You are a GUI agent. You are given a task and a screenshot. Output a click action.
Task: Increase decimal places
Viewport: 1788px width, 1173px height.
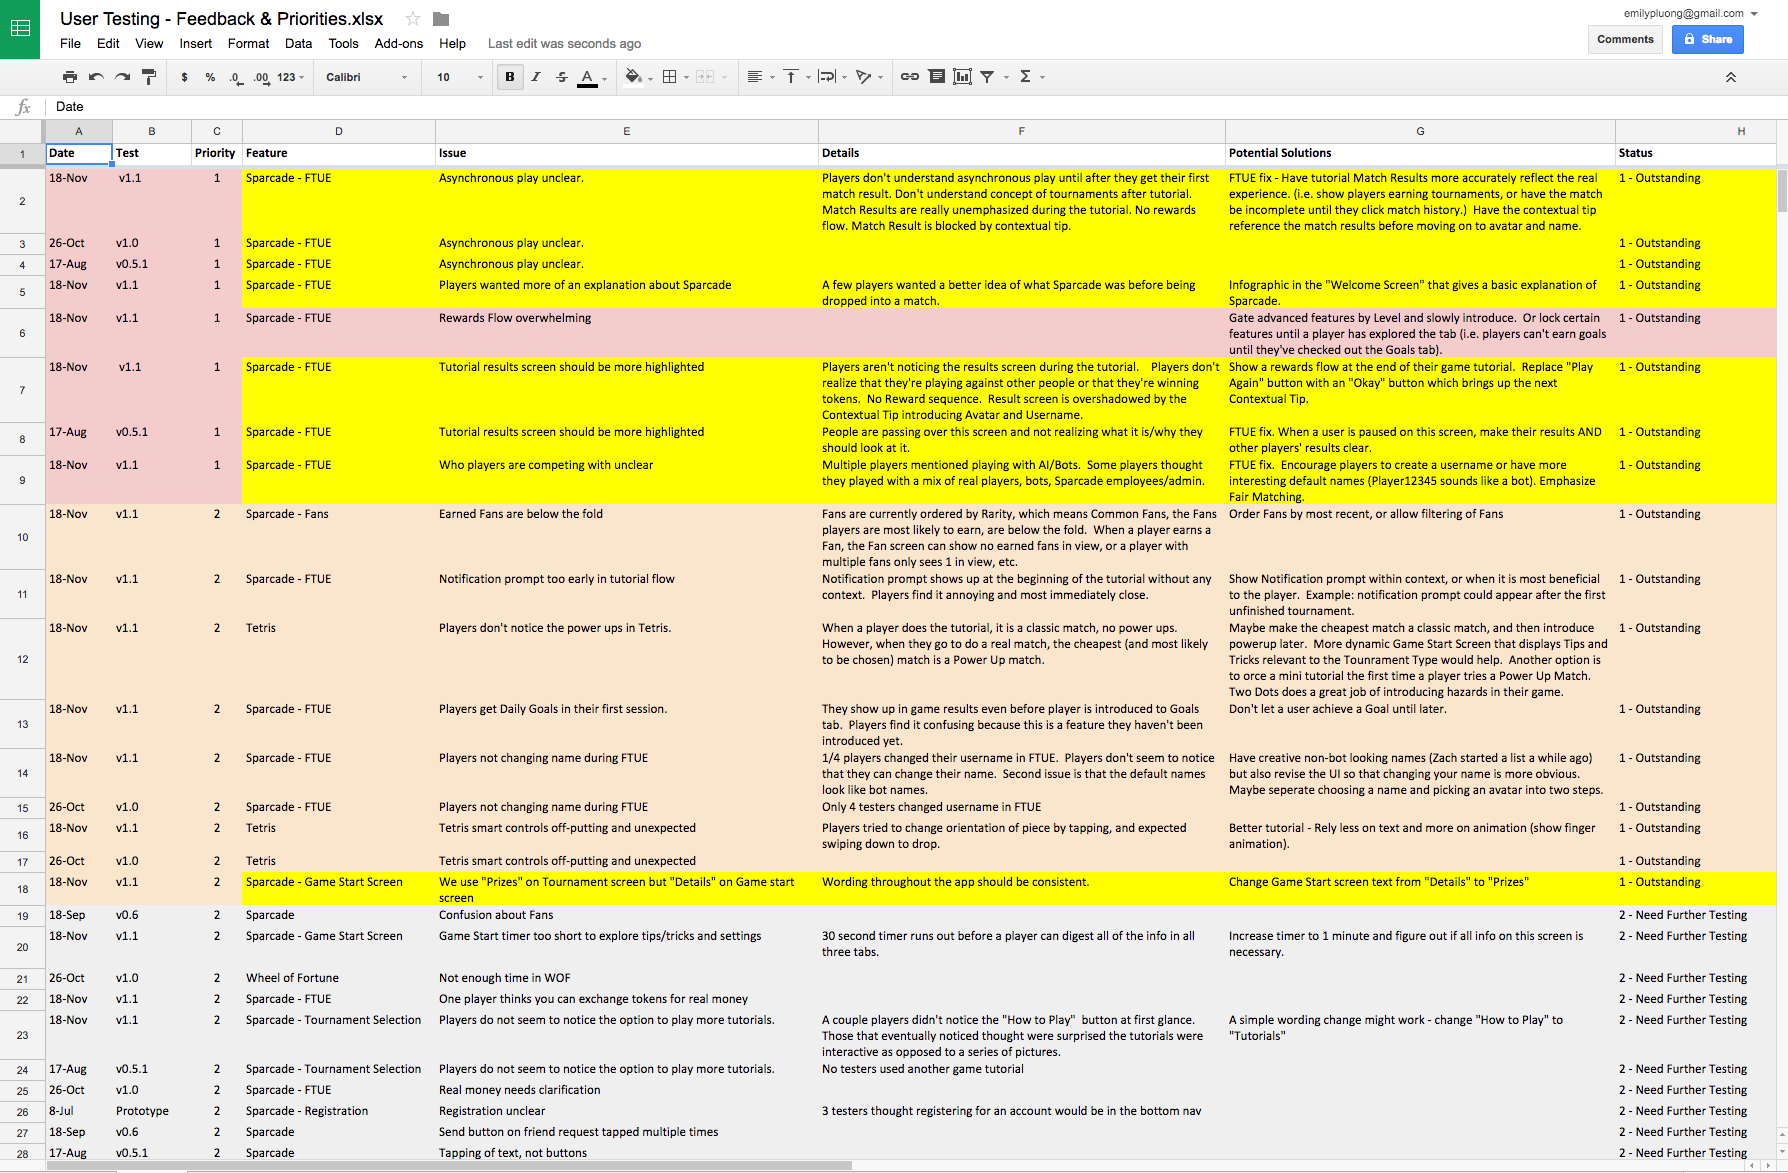pyautogui.click(x=261, y=77)
